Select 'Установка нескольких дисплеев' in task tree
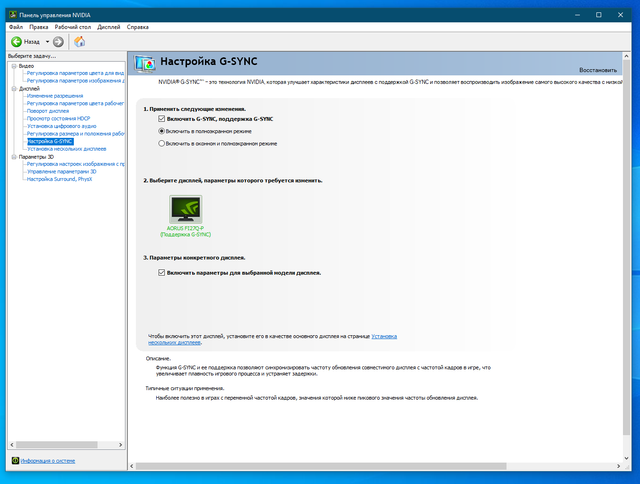The image size is (640, 484). point(67,149)
